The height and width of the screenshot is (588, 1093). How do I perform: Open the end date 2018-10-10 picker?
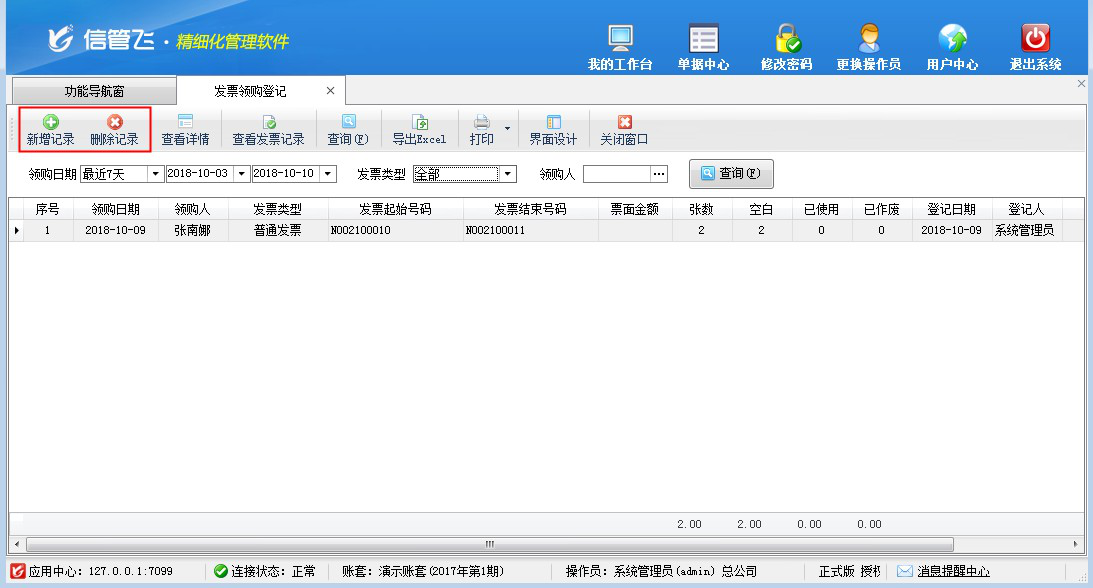click(x=328, y=174)
